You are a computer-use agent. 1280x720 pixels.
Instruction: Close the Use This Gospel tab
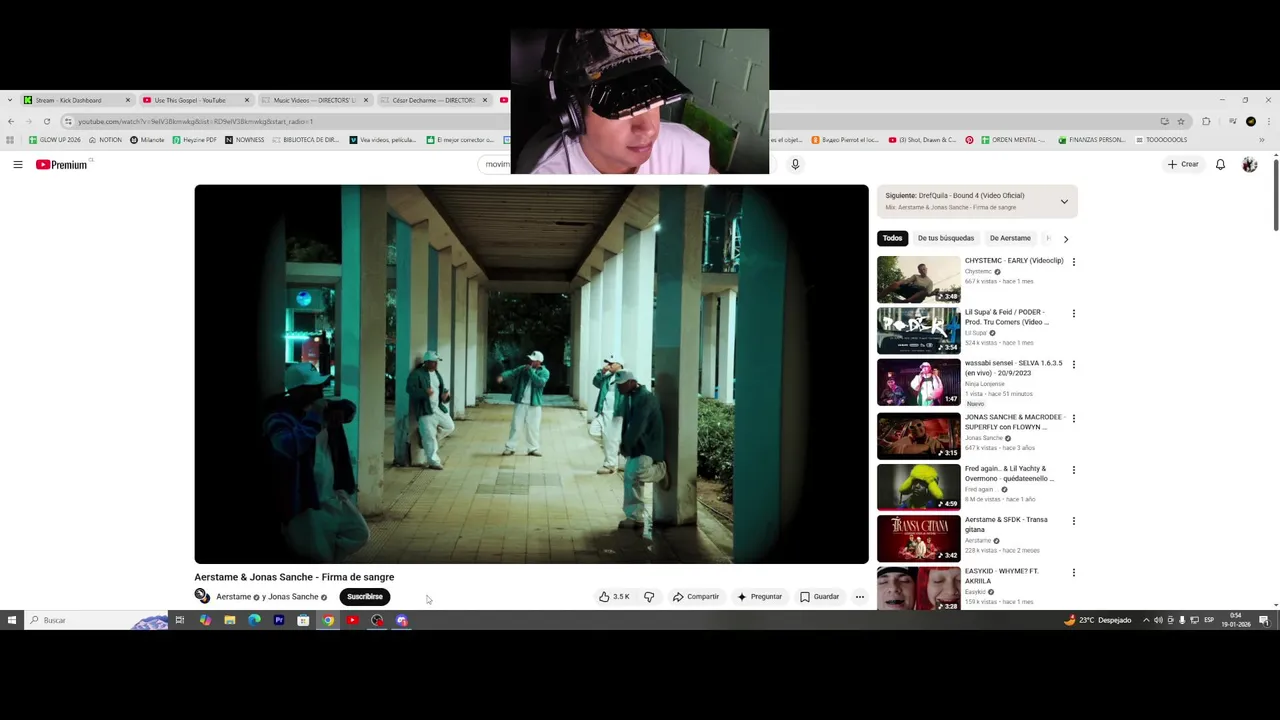pos(246,100)
